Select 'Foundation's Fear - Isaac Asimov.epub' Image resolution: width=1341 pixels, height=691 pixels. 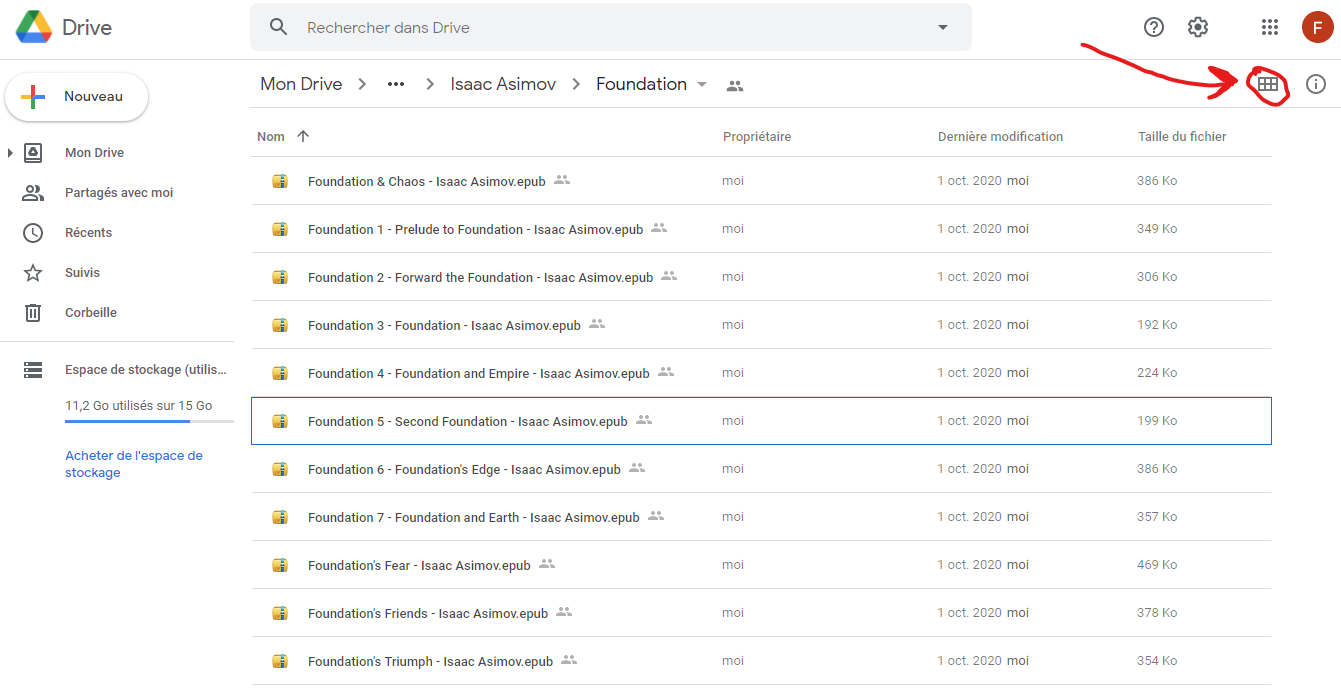761,565
